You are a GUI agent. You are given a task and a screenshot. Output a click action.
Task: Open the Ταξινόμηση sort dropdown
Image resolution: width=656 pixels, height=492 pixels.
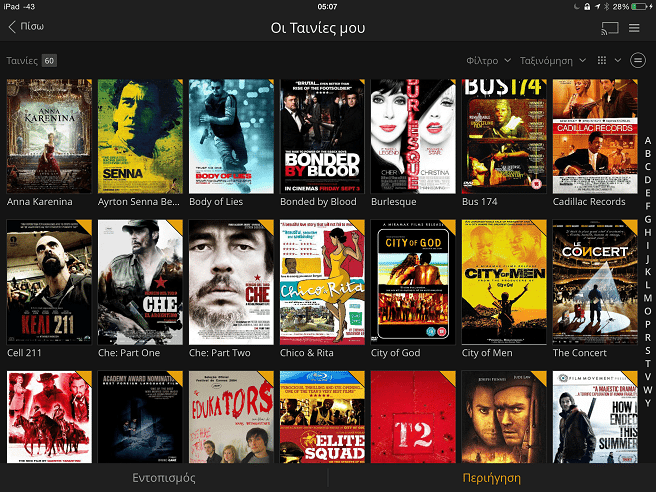(553, 61)
